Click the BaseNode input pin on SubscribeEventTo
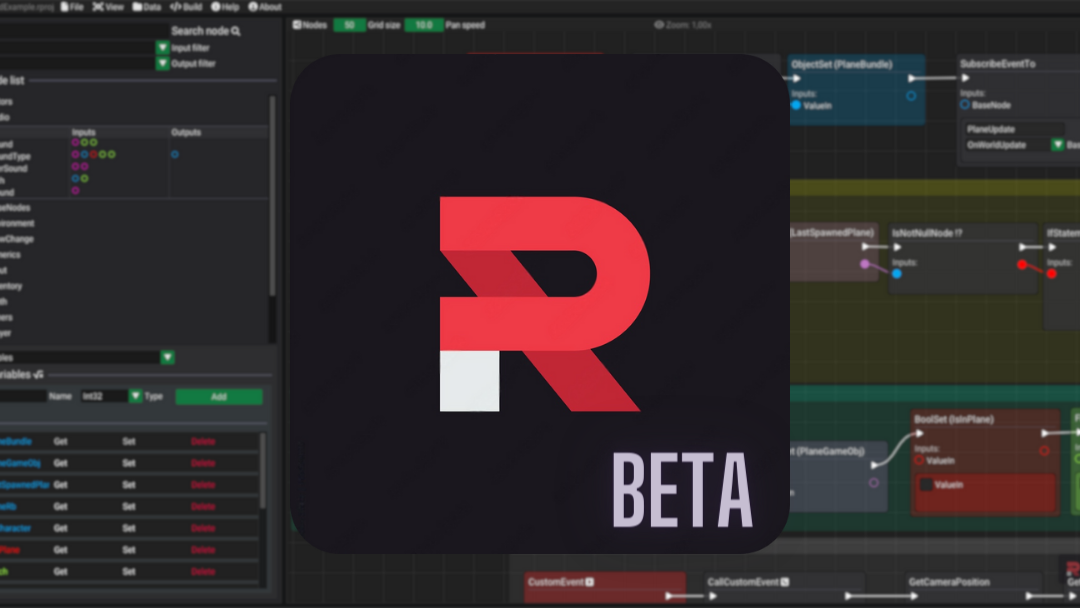The width and height of the screenshot is (1080, 608). (965, 105)
